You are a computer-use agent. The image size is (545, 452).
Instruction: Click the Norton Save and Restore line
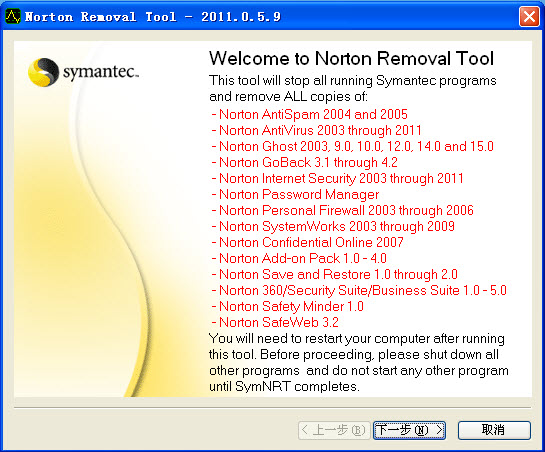coord(334,274)
